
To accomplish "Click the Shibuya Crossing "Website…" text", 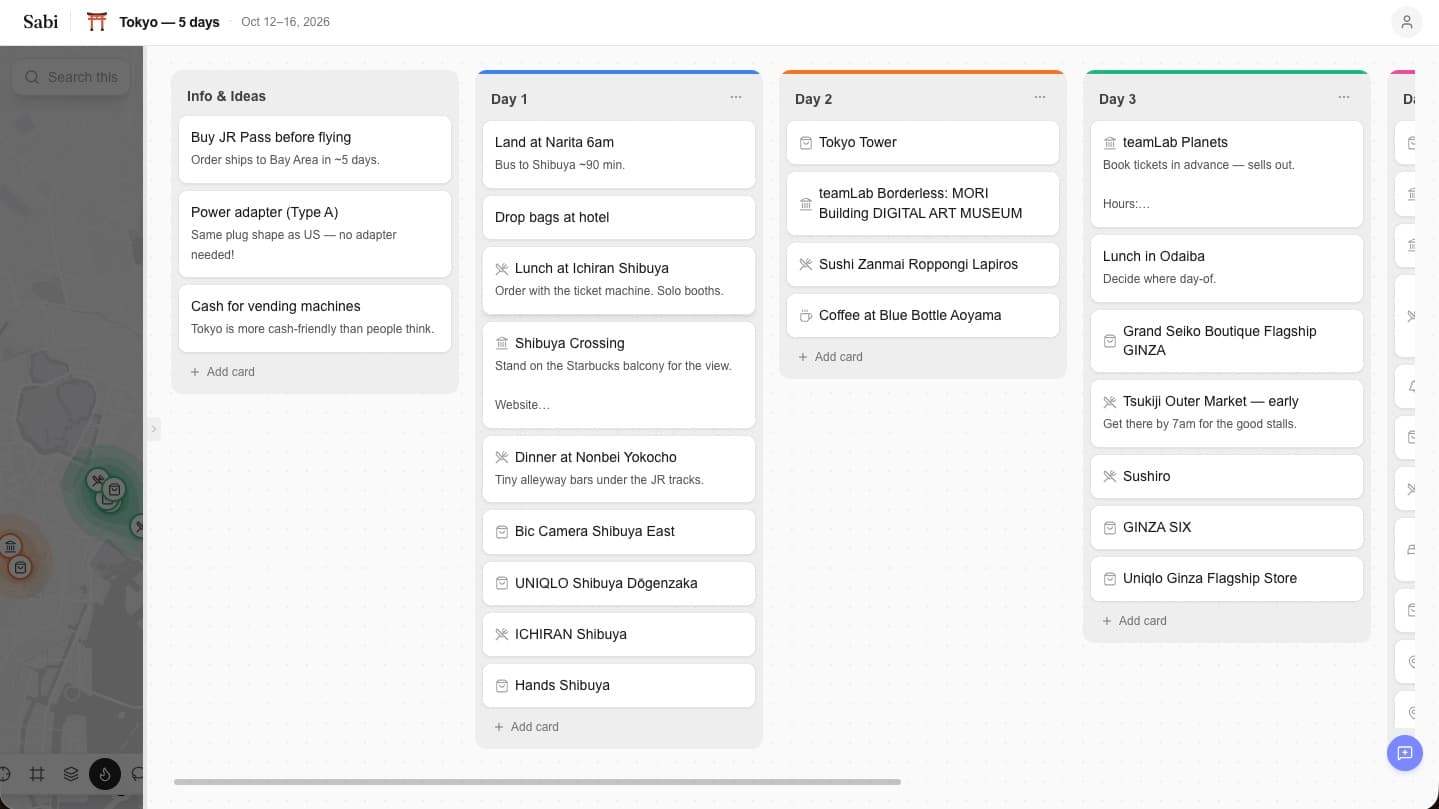I will tap(522, 405).
